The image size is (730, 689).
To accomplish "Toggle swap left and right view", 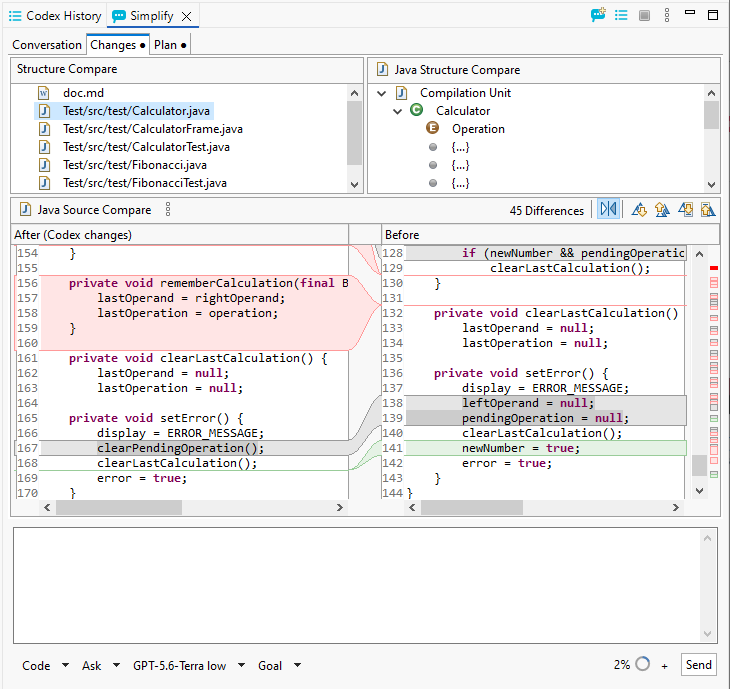I will (x=608, y=209).
